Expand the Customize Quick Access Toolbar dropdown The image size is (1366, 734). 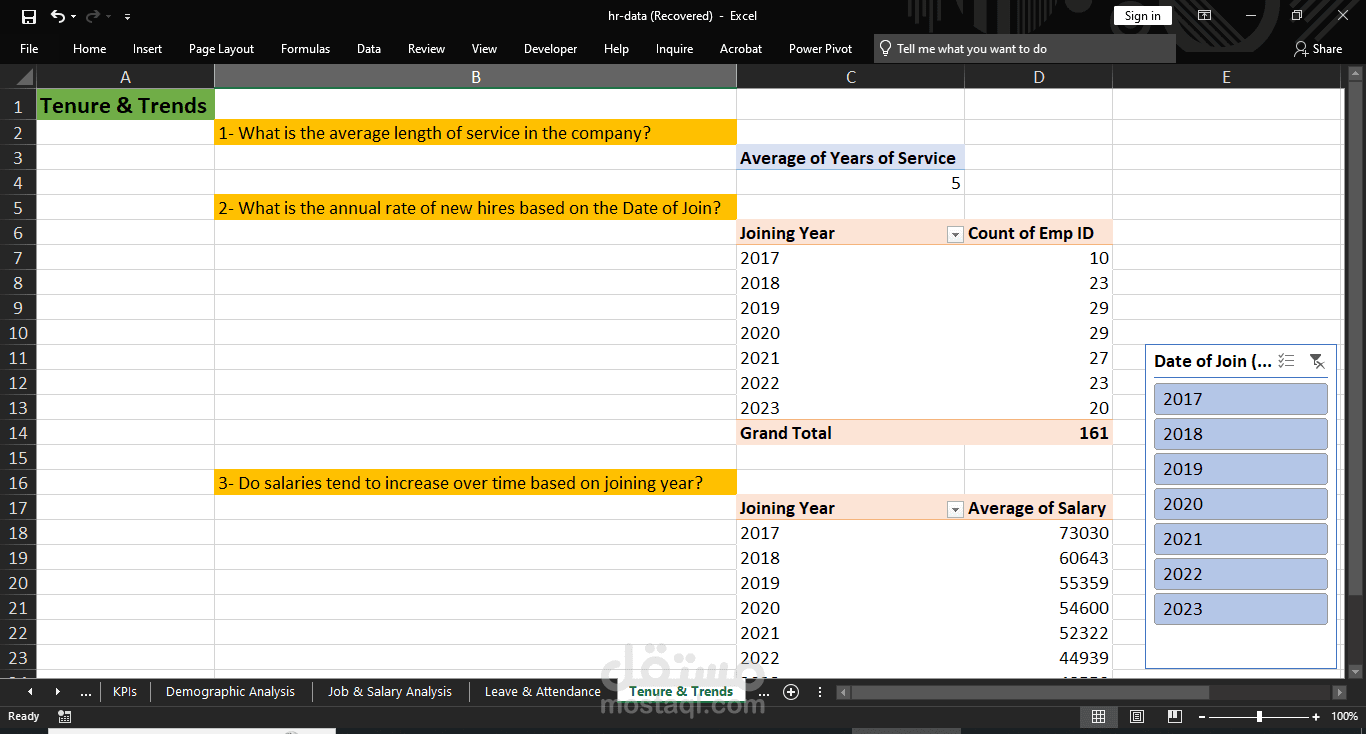click(127, 17)
